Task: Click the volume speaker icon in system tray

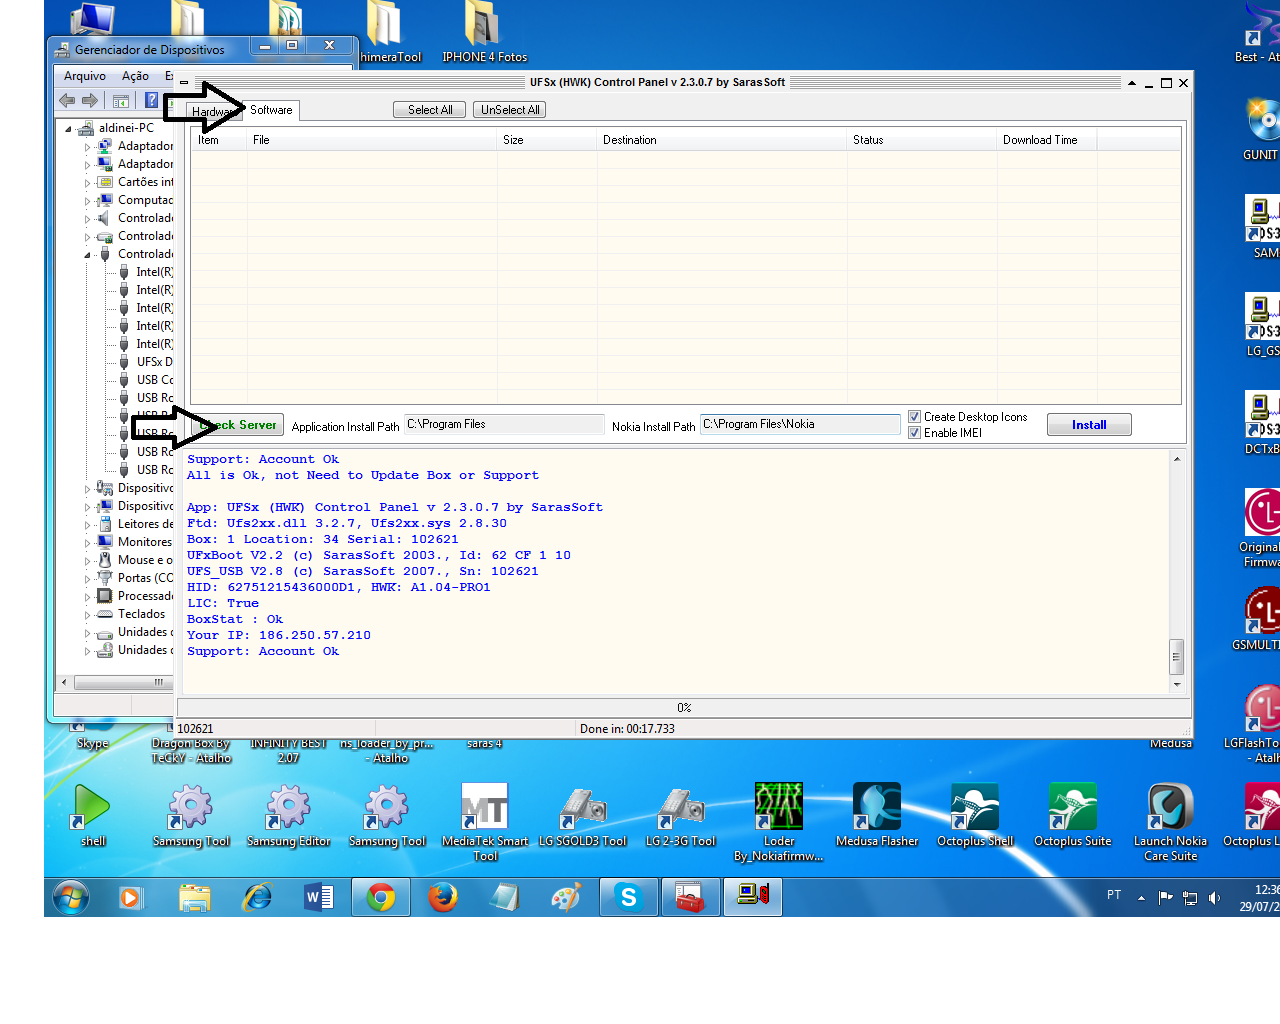Action: click(1214, 897)
